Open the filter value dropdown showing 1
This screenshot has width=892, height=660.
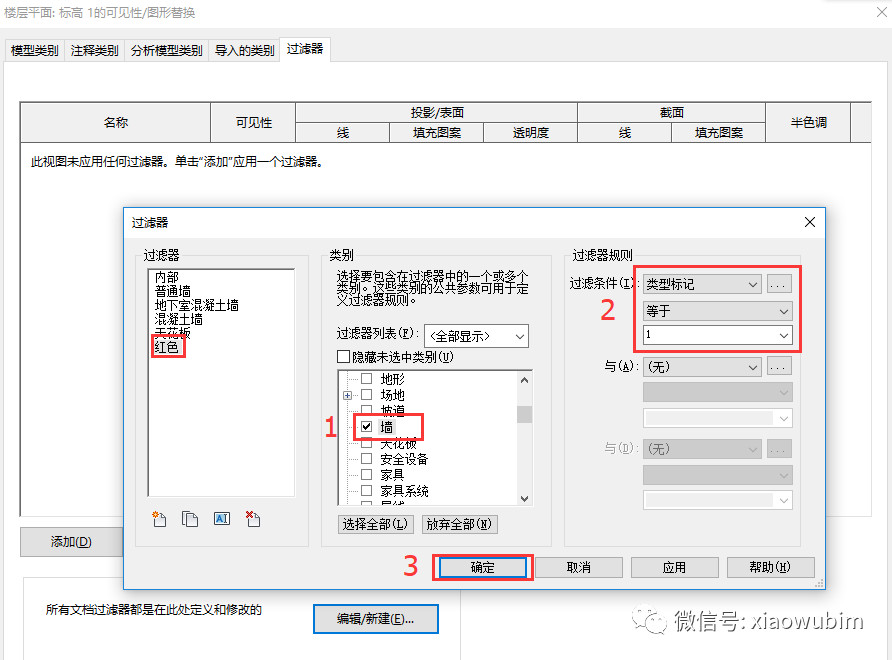(718, 335)
